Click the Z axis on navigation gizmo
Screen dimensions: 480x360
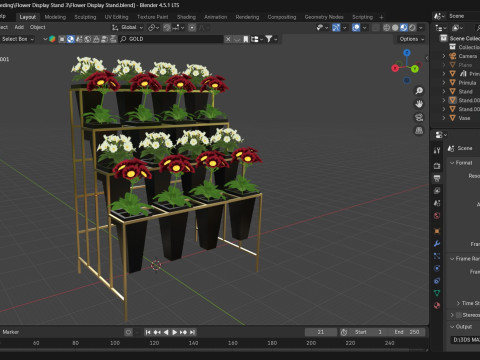pos(407,53)
